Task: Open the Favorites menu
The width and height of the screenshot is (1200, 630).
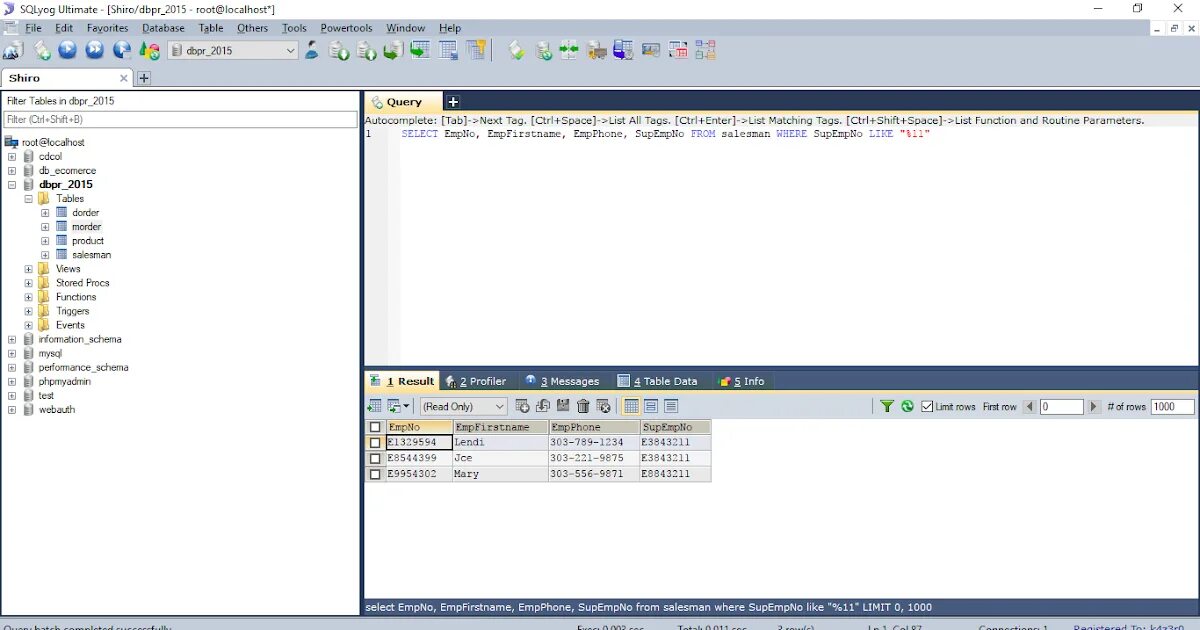Action: 107,28
